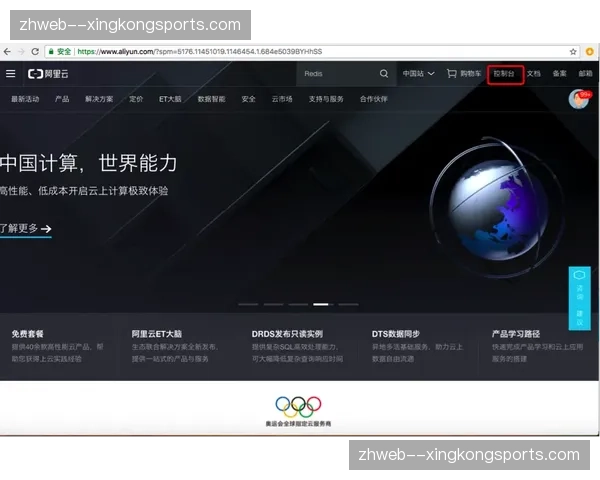Click the green 安全 secure site indicator
600x480 pixels.
pyautogui.click(x=60, y=52)
